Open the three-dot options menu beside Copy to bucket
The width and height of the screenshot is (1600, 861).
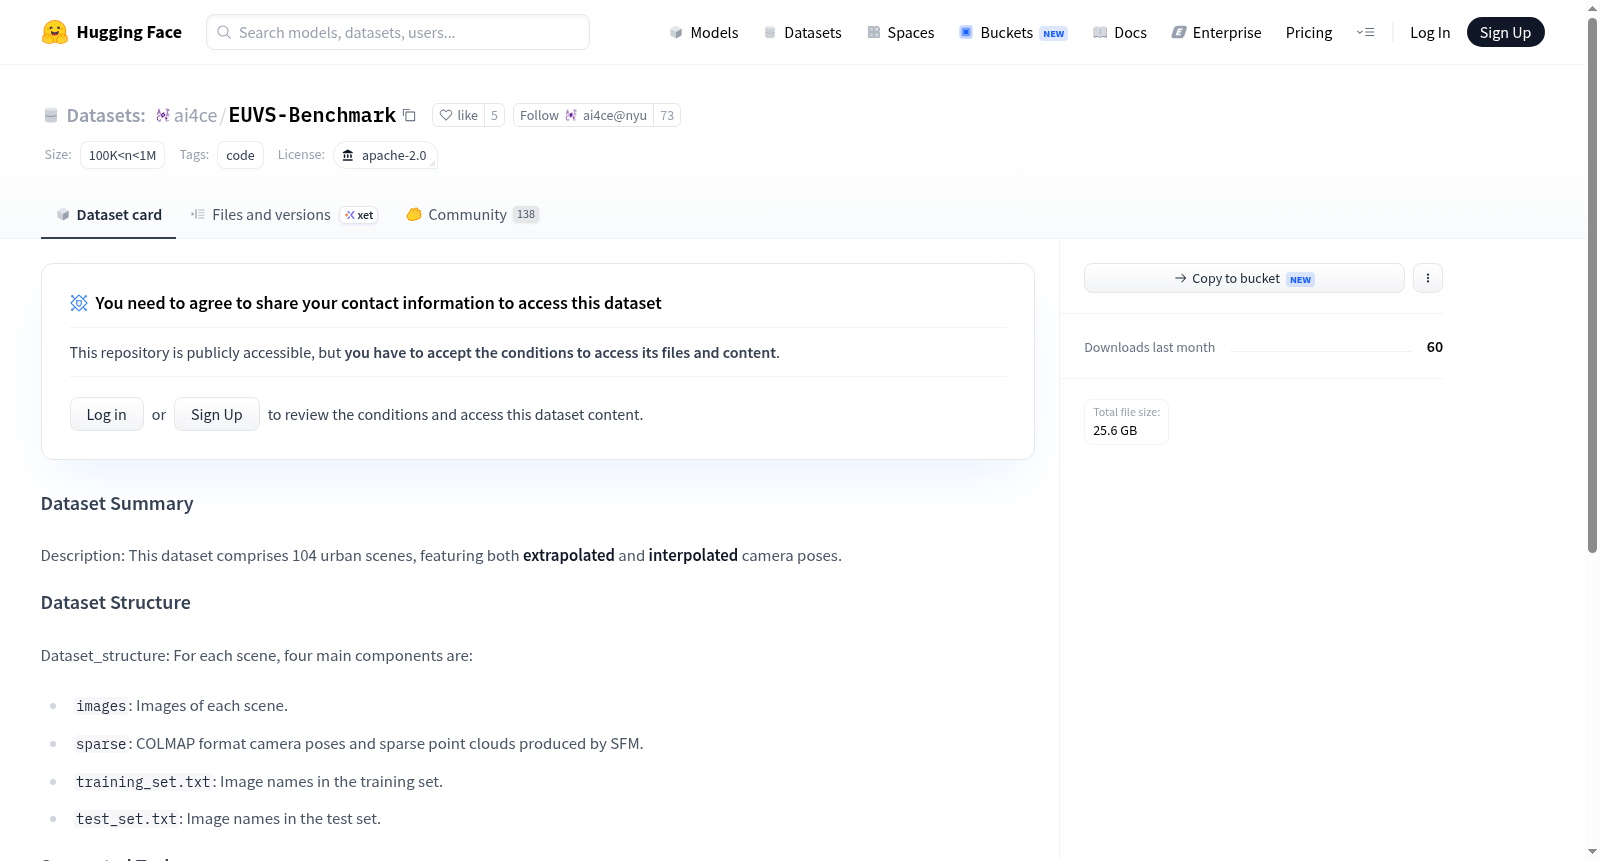pos(1428,278)
